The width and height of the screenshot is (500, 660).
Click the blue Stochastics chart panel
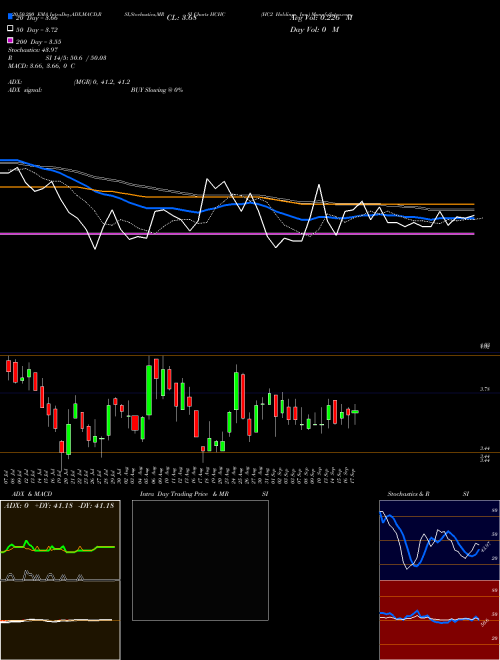[x=437, y=540]
